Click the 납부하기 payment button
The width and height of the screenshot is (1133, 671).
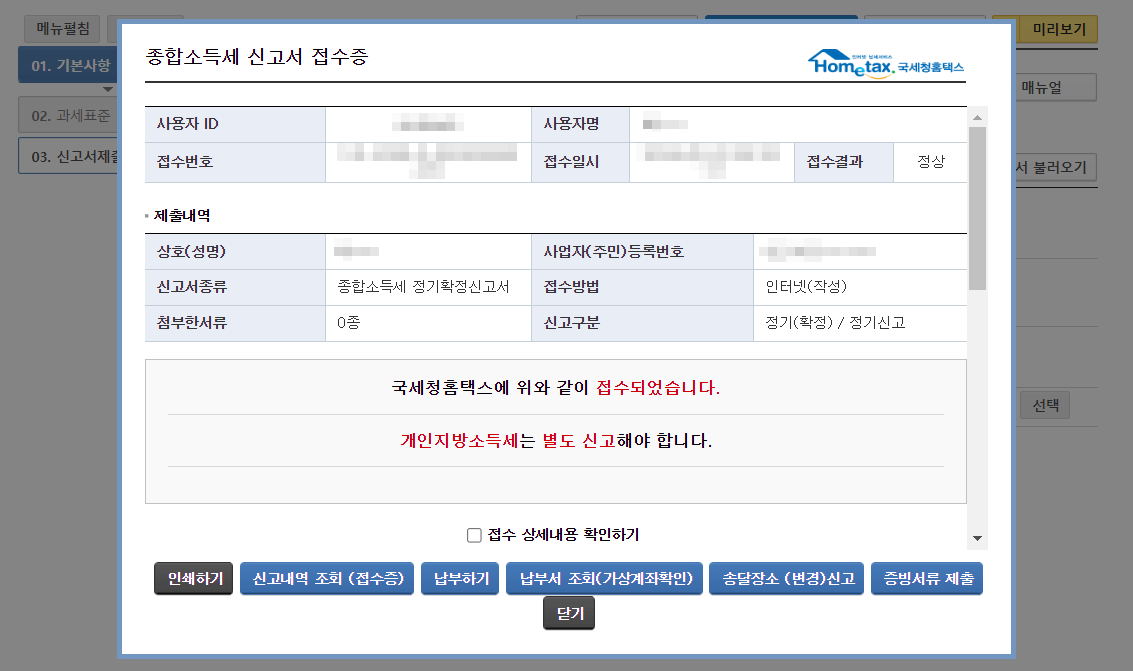click(459, 578)
